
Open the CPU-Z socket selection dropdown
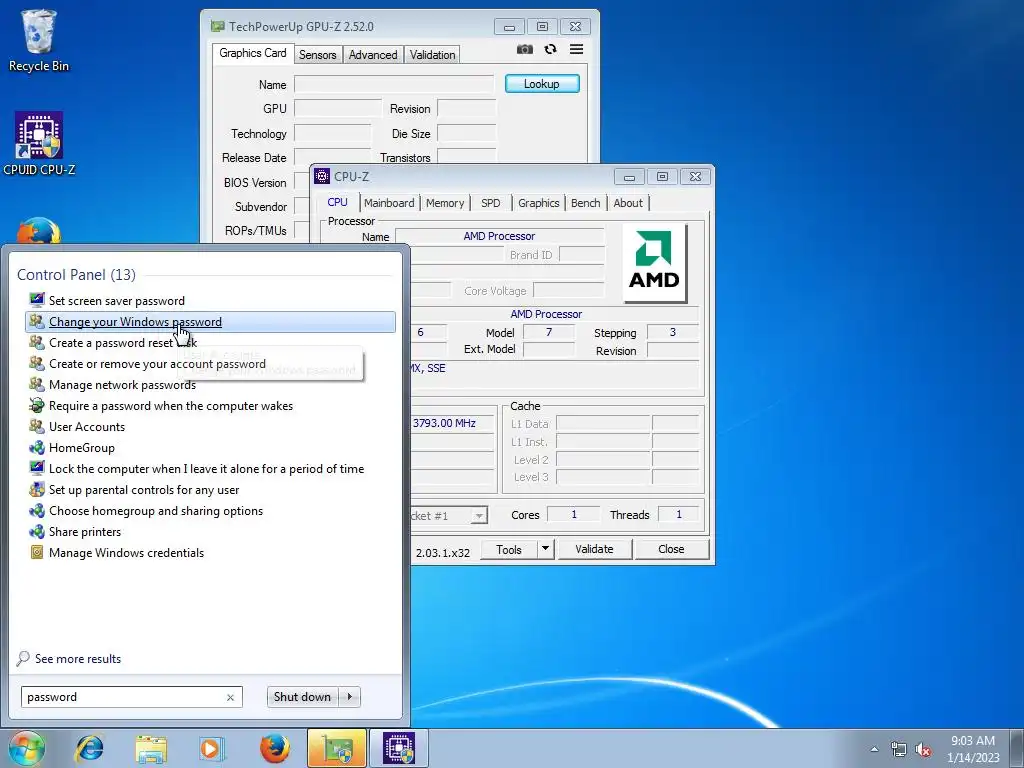coord(479,516)
